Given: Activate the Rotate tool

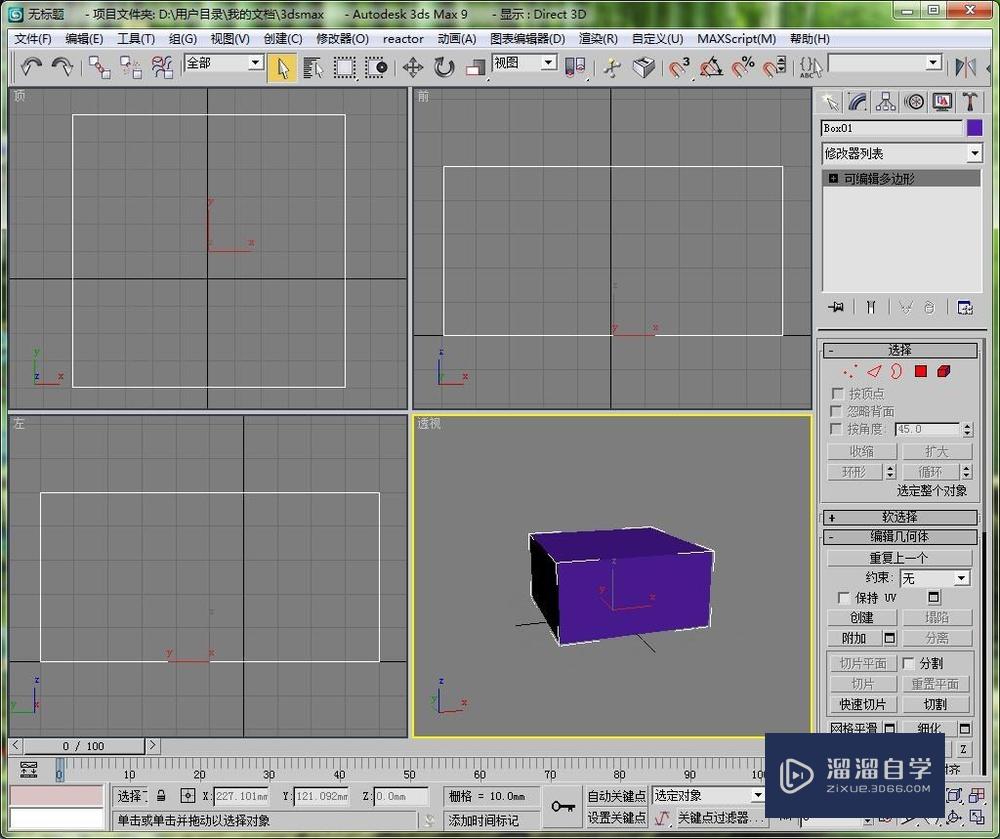Looking at the screenshot, I should [444, 67].
